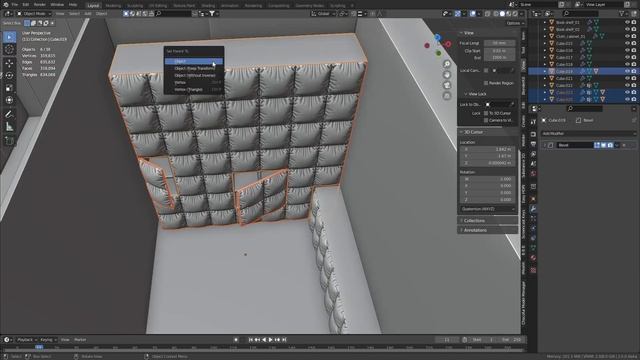Switch perspective/orthographic with grid icon

tap(447, 96)
